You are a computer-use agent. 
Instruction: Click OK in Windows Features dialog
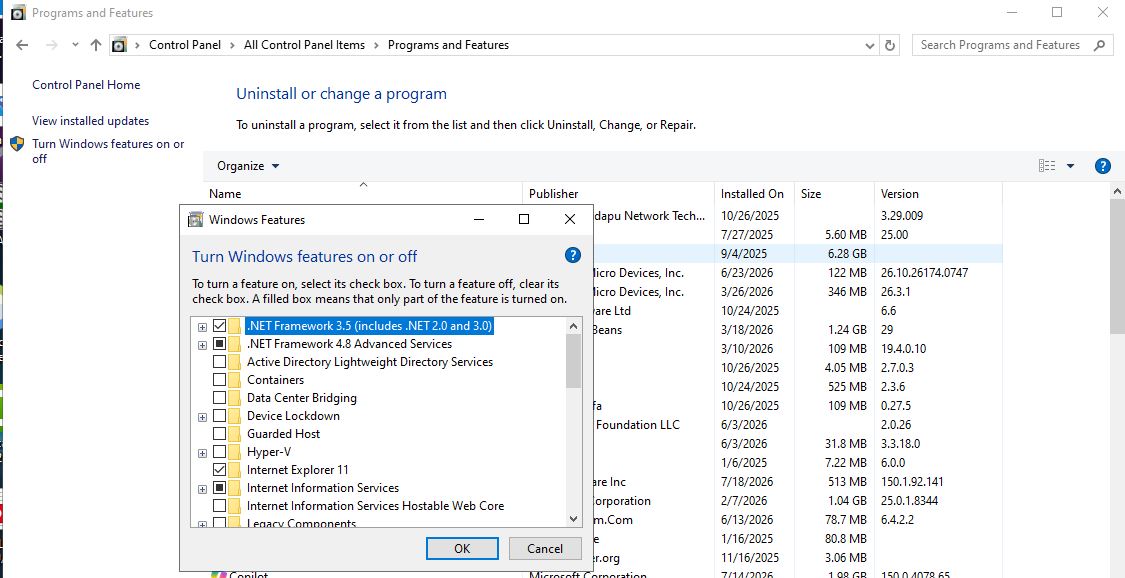point(462,549)
